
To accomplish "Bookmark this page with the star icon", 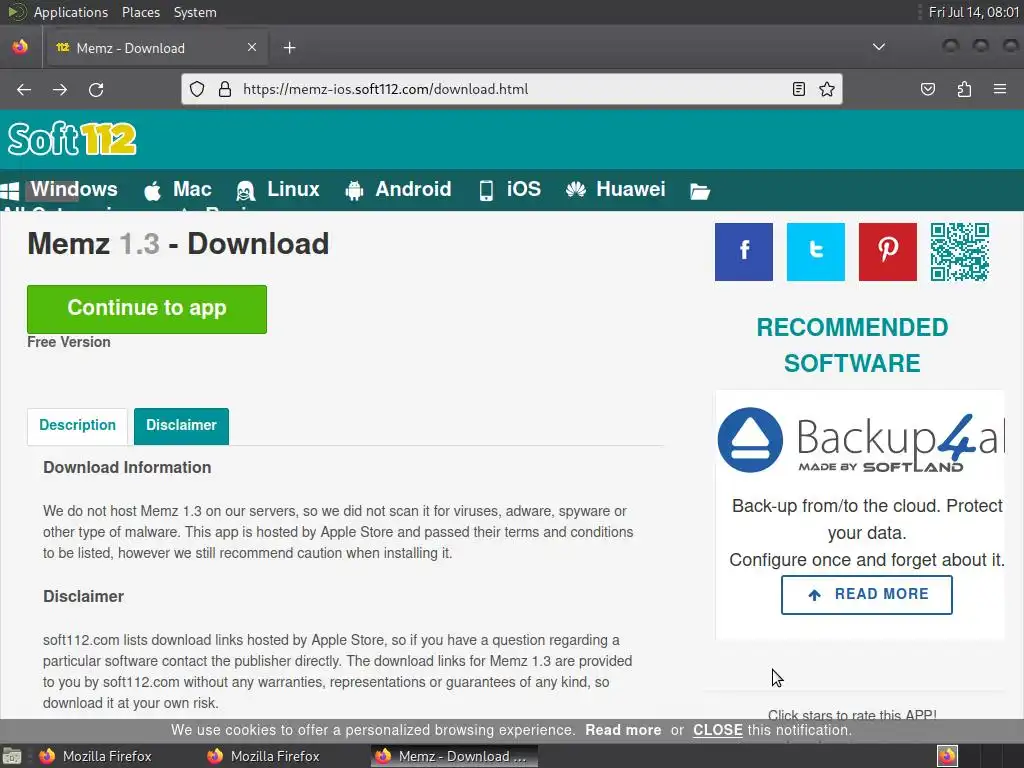I will click(x=827, y=89).
